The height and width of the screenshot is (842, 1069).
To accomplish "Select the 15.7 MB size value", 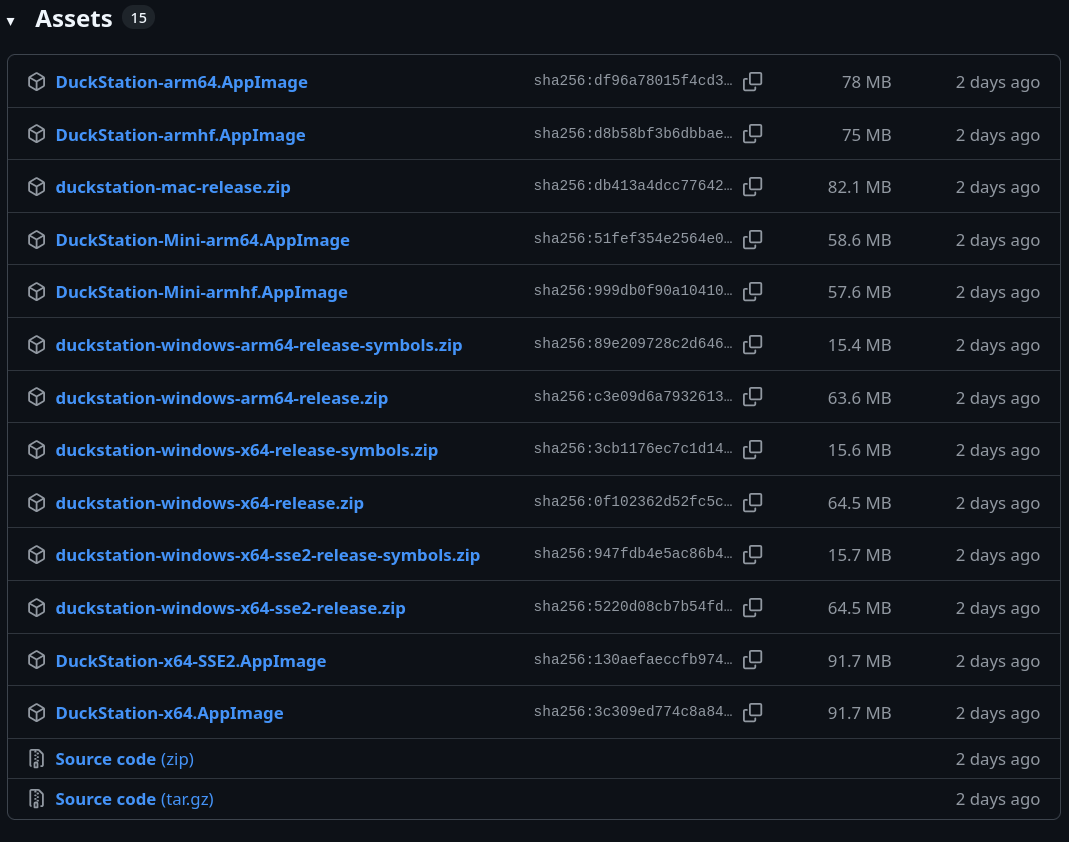I will pos(860,555).
